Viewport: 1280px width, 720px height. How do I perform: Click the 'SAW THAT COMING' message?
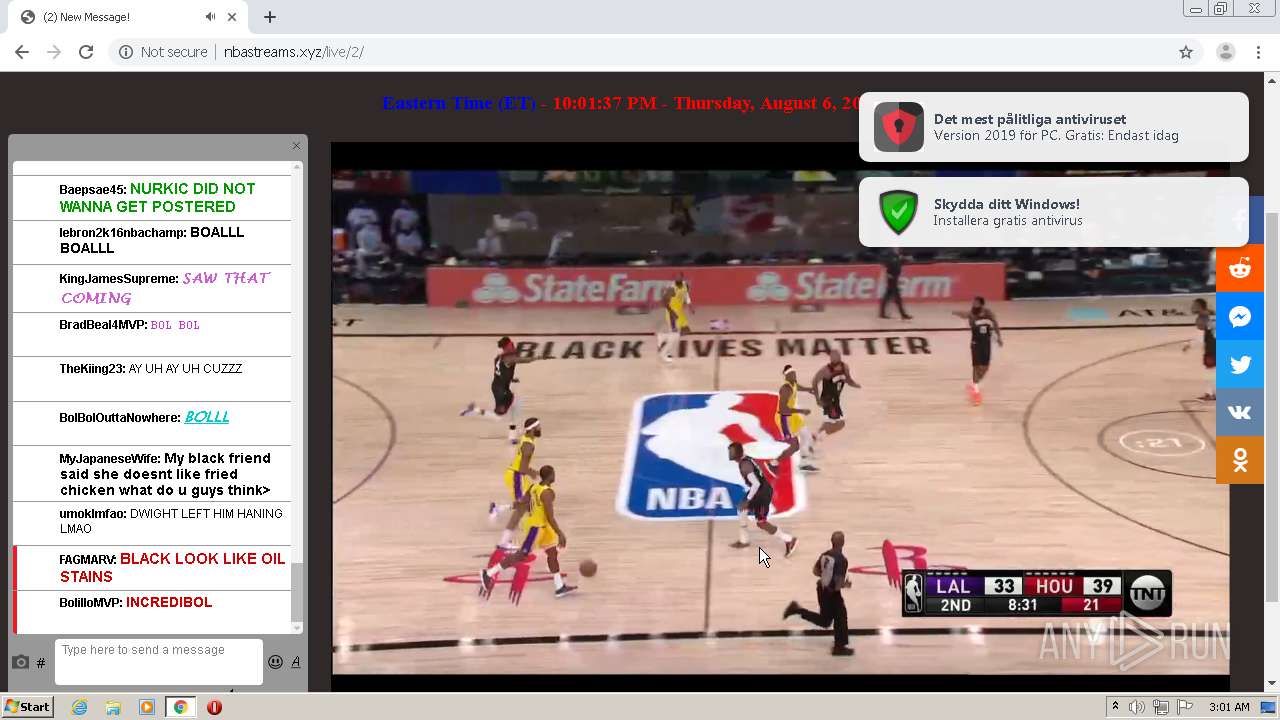tap(165, 288)
